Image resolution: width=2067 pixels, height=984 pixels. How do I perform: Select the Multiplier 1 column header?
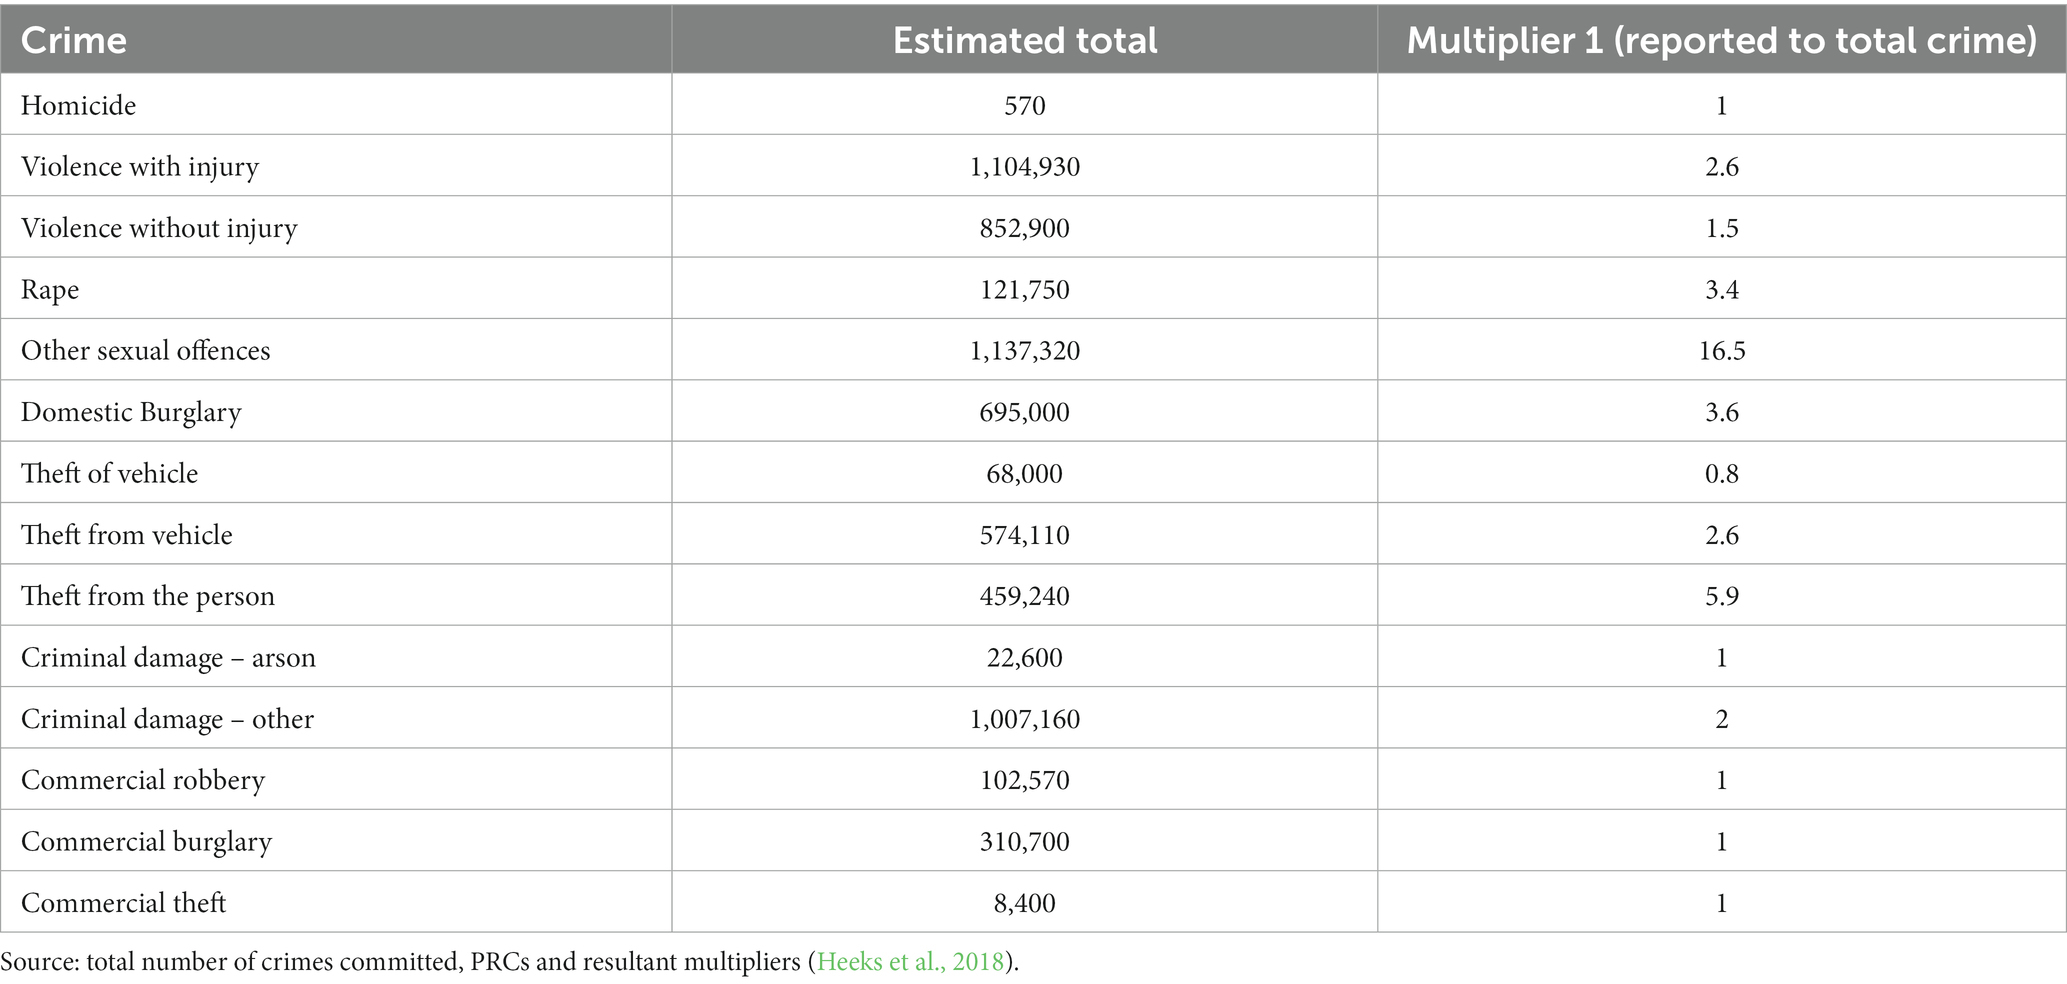tap(1722, 40)
